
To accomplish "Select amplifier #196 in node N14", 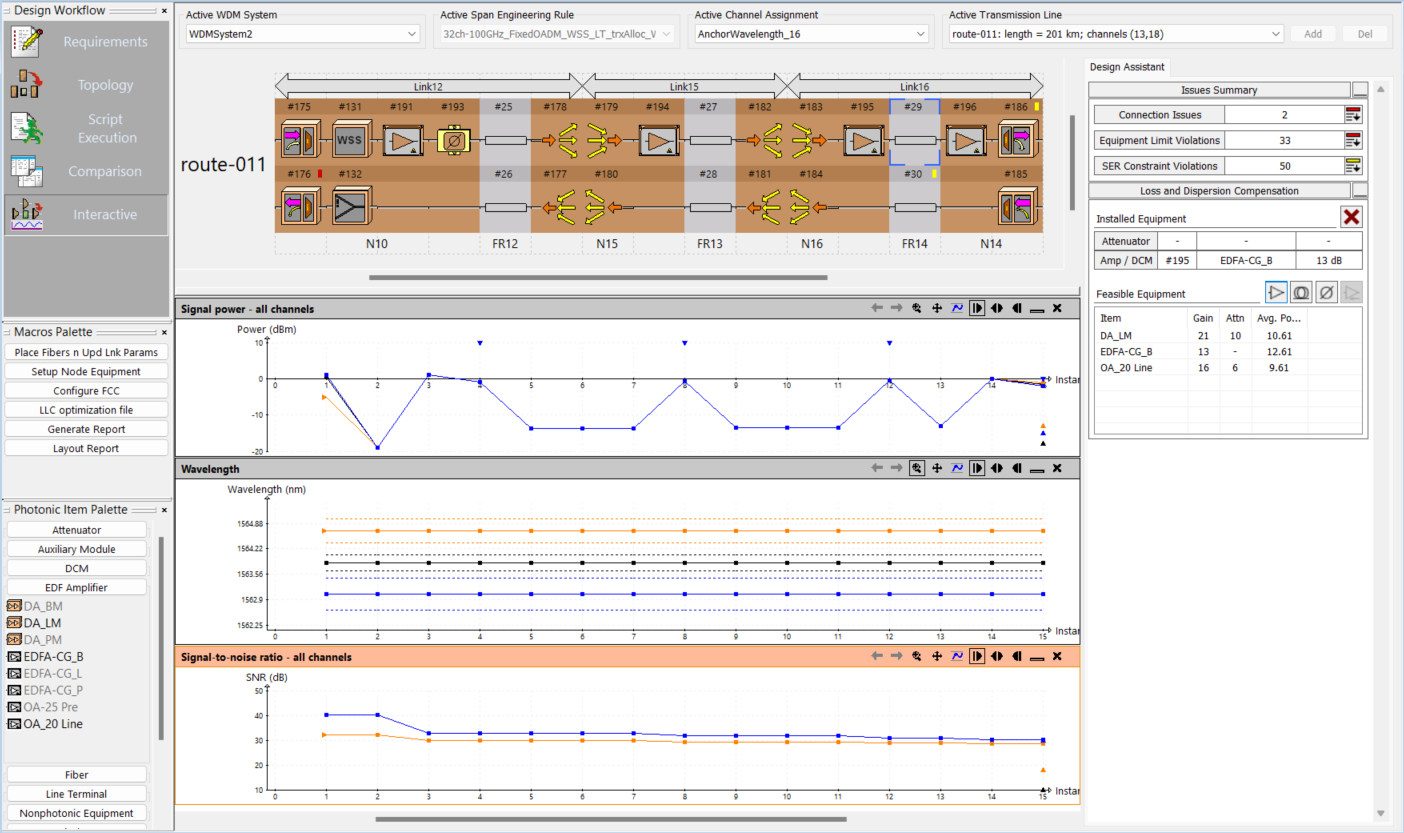I will click(x=965, y=142).
